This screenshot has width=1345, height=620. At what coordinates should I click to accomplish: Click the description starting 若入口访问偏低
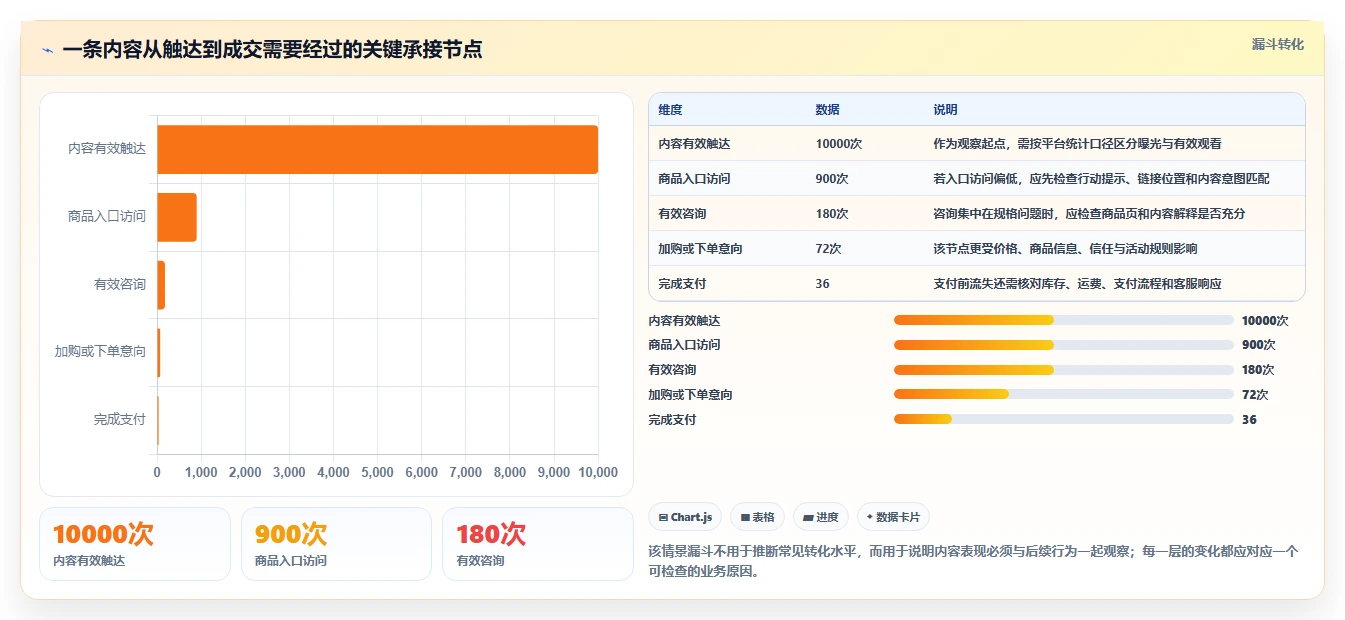[x=1101, y=179]
